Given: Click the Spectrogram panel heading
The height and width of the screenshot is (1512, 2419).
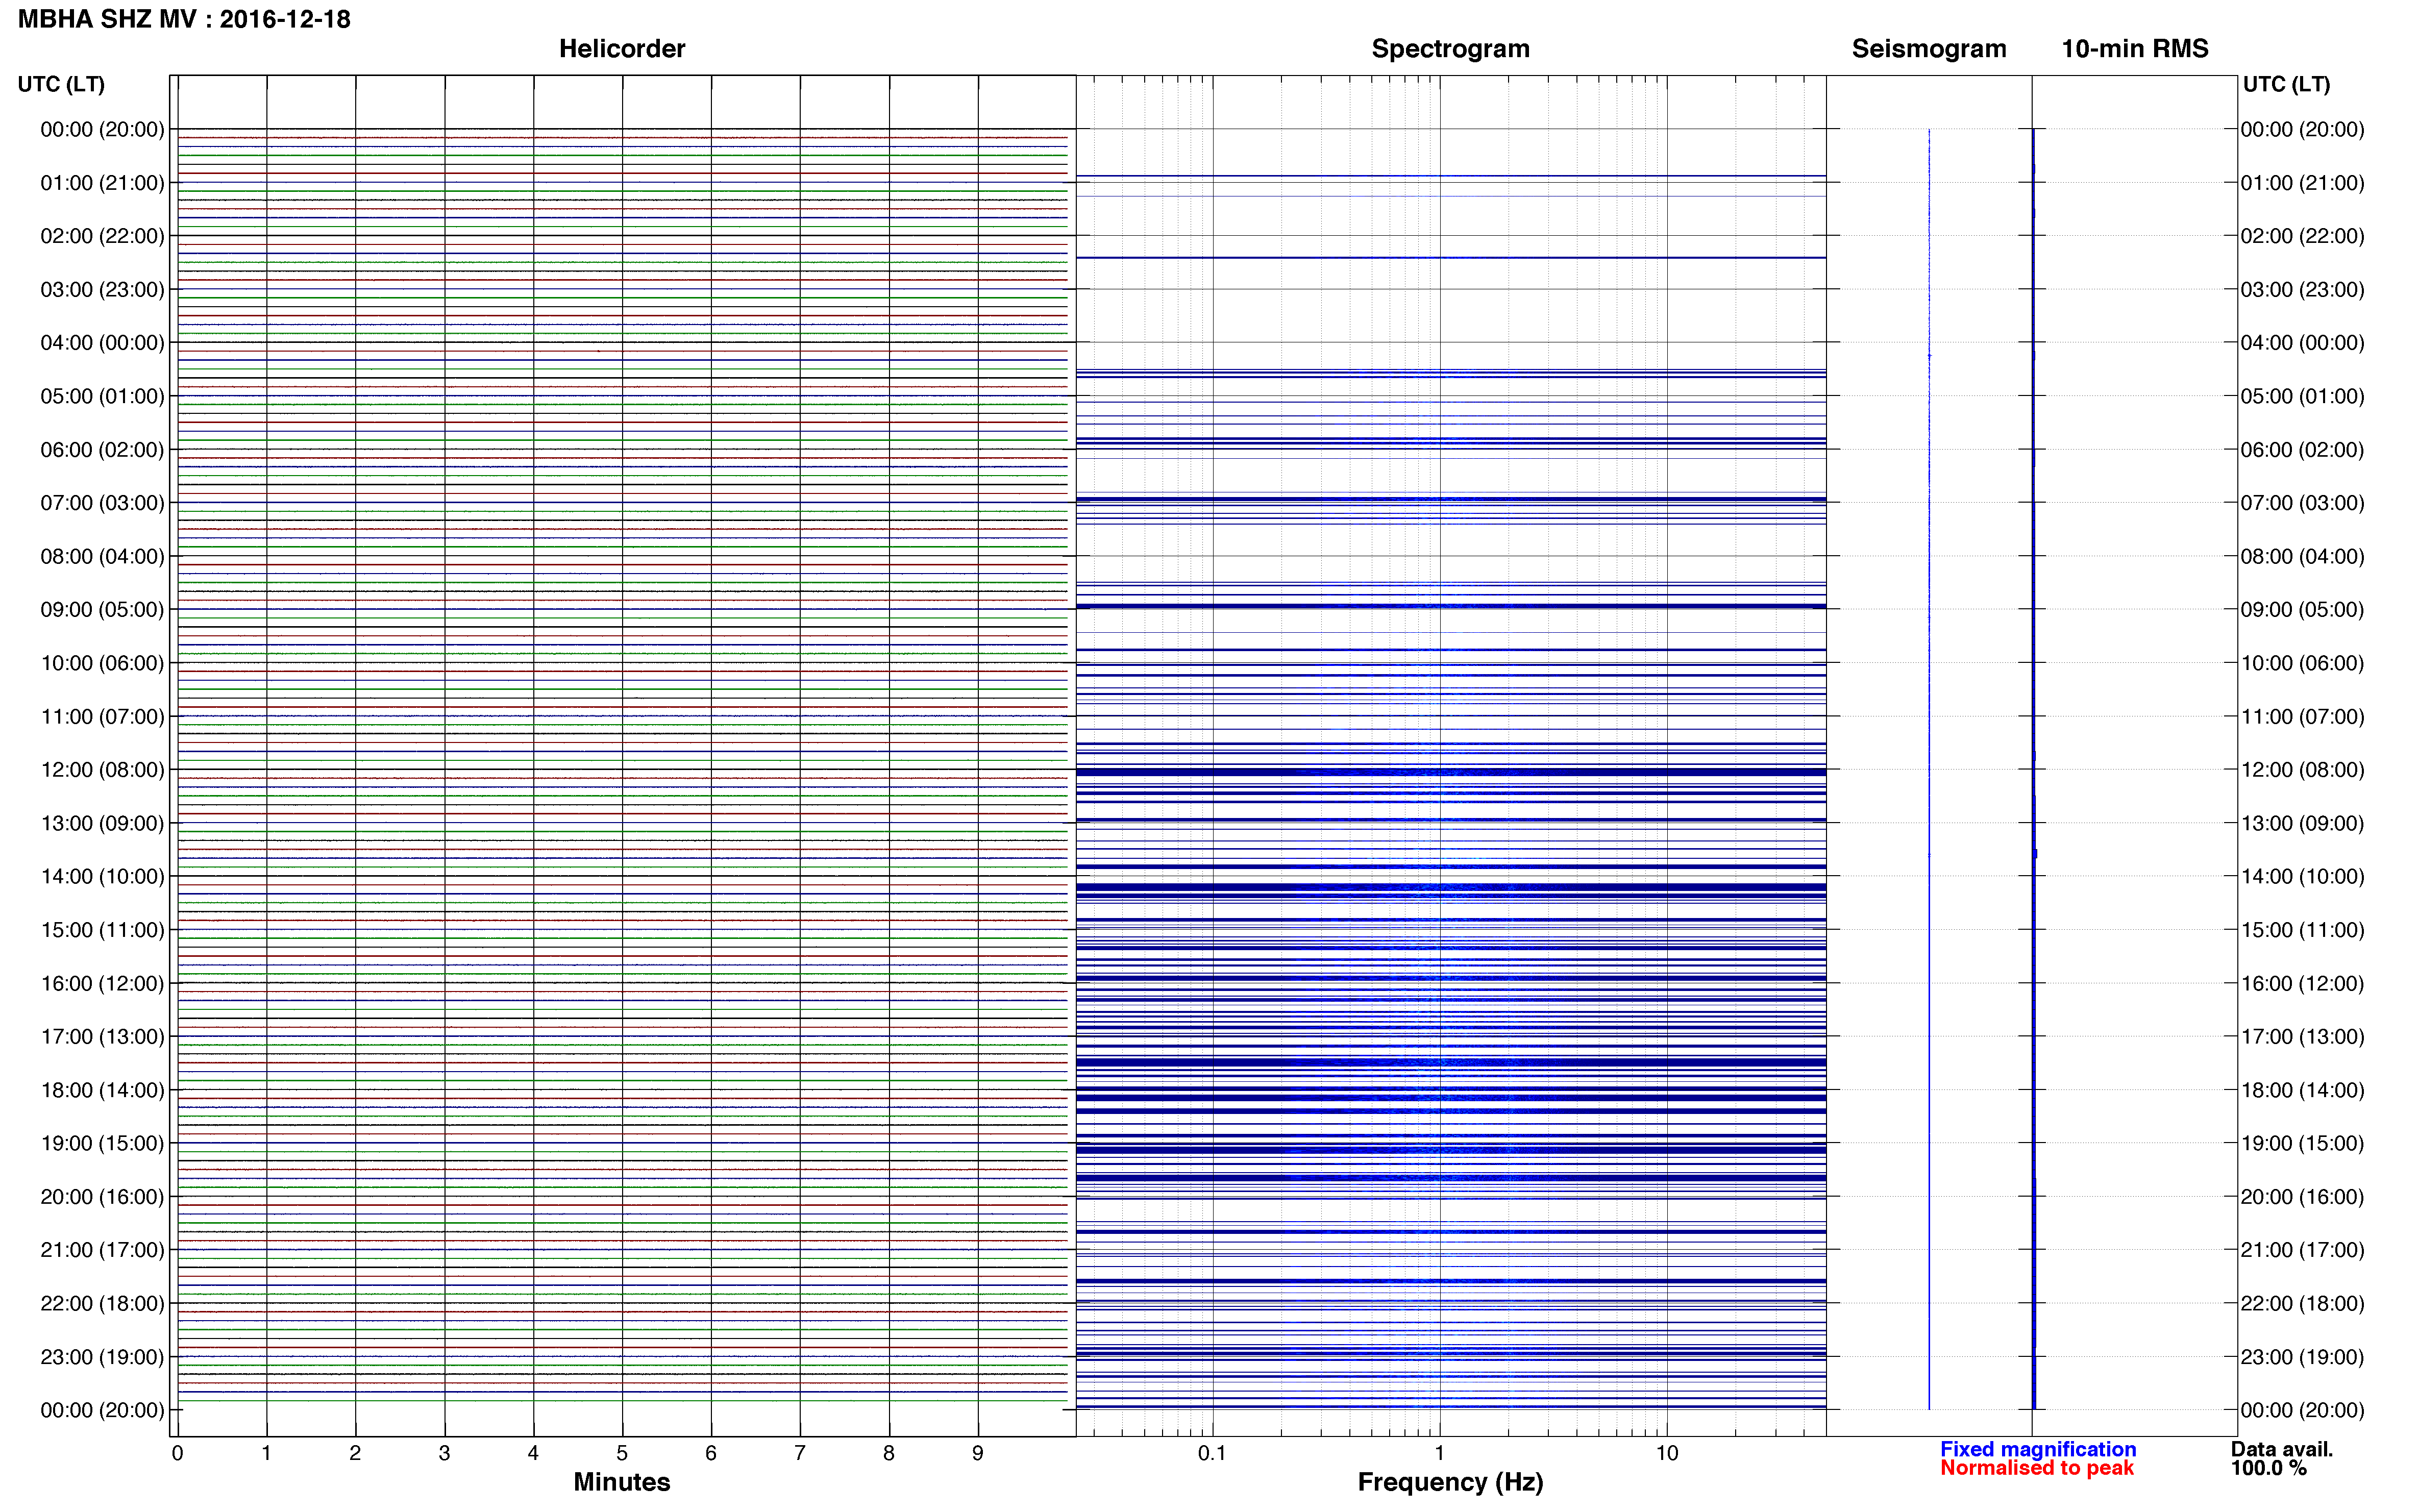Looking at the screenshot, I should 1450,48.
